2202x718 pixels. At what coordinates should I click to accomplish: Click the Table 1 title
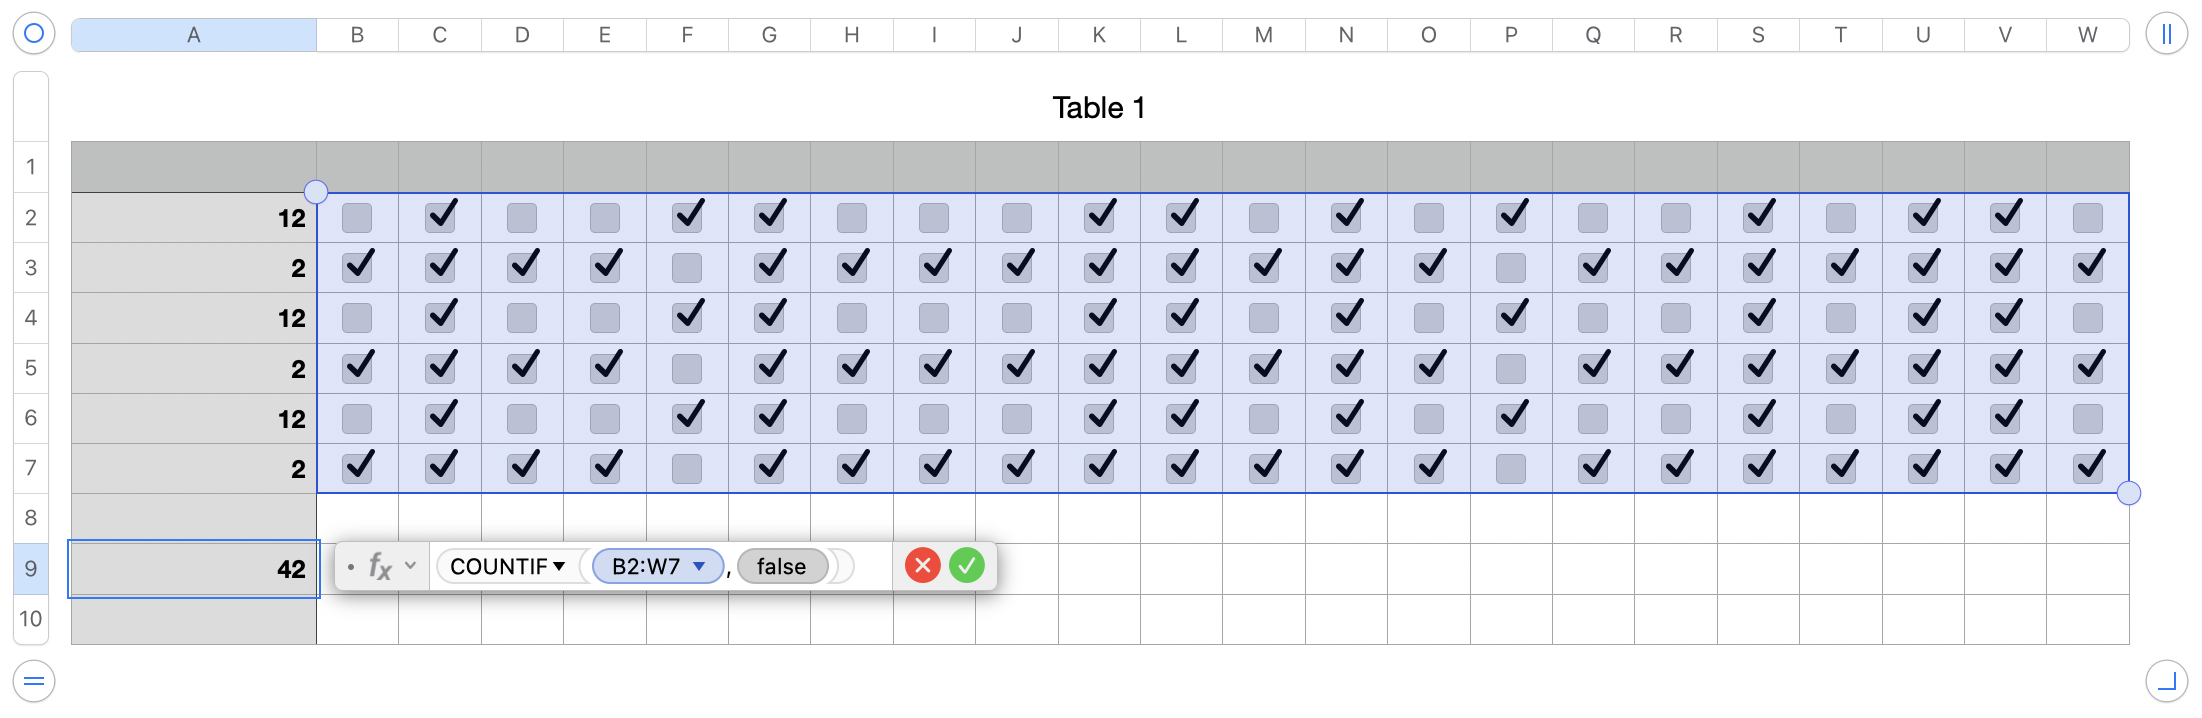[x=1098, y=108]
